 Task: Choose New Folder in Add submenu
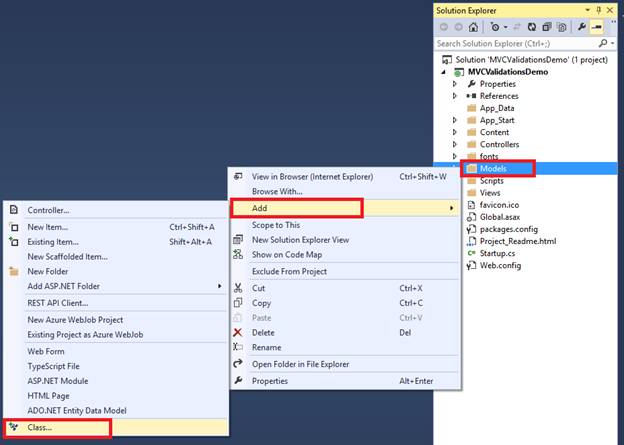click(x=116, y=271)
